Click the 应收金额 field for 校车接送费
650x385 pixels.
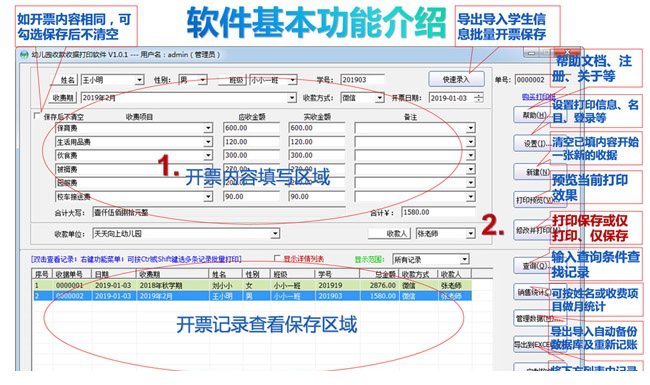251,196
